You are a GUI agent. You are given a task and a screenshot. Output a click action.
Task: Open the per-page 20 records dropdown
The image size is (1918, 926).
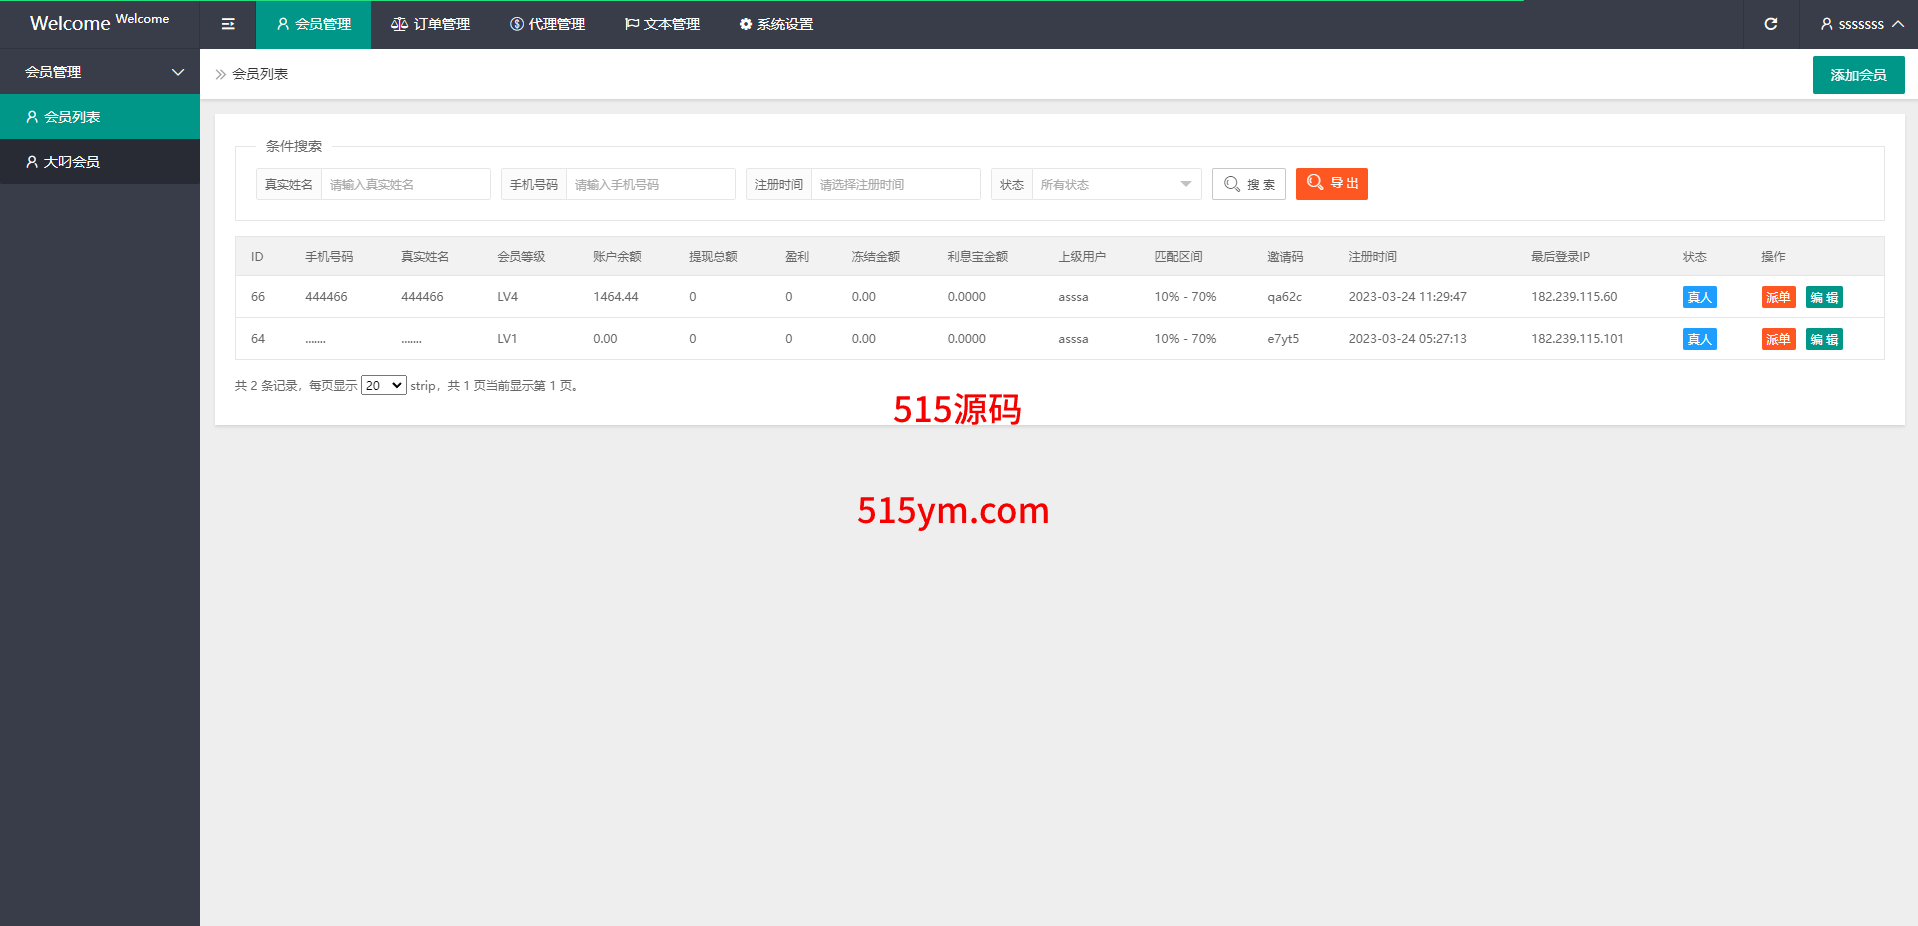click(x=383, y=386)
